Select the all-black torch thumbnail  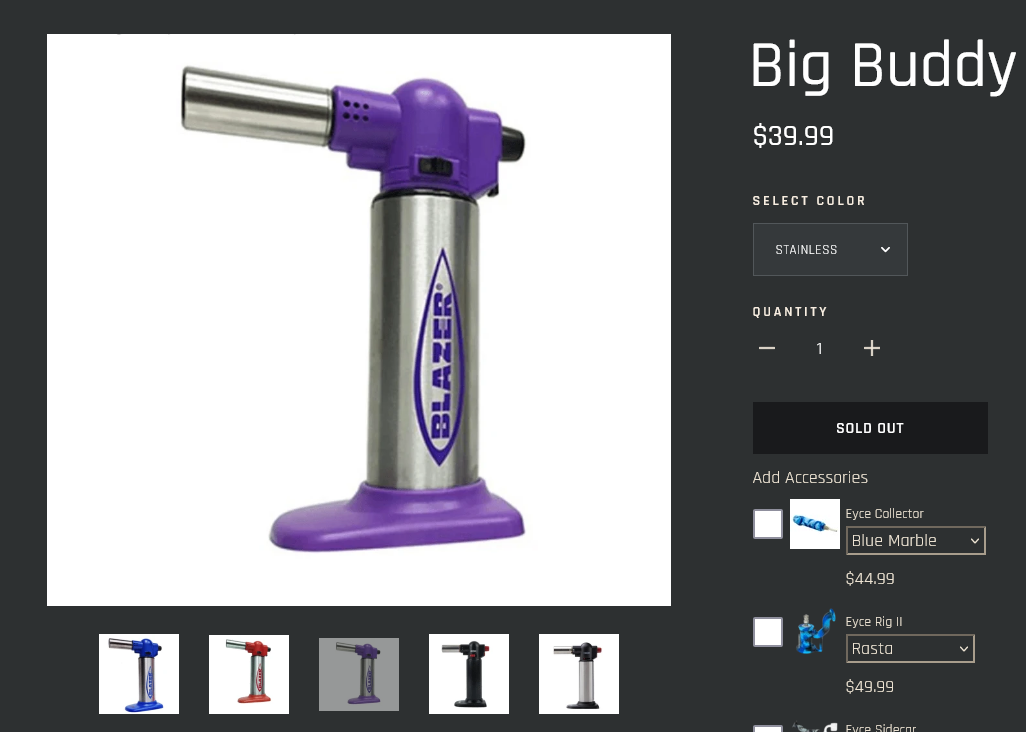pyautogui.click(x=469, y=674)
